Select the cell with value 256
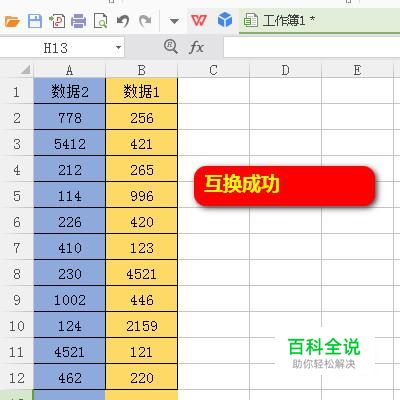Screen dimensions: 400x400 coord(141,118)
